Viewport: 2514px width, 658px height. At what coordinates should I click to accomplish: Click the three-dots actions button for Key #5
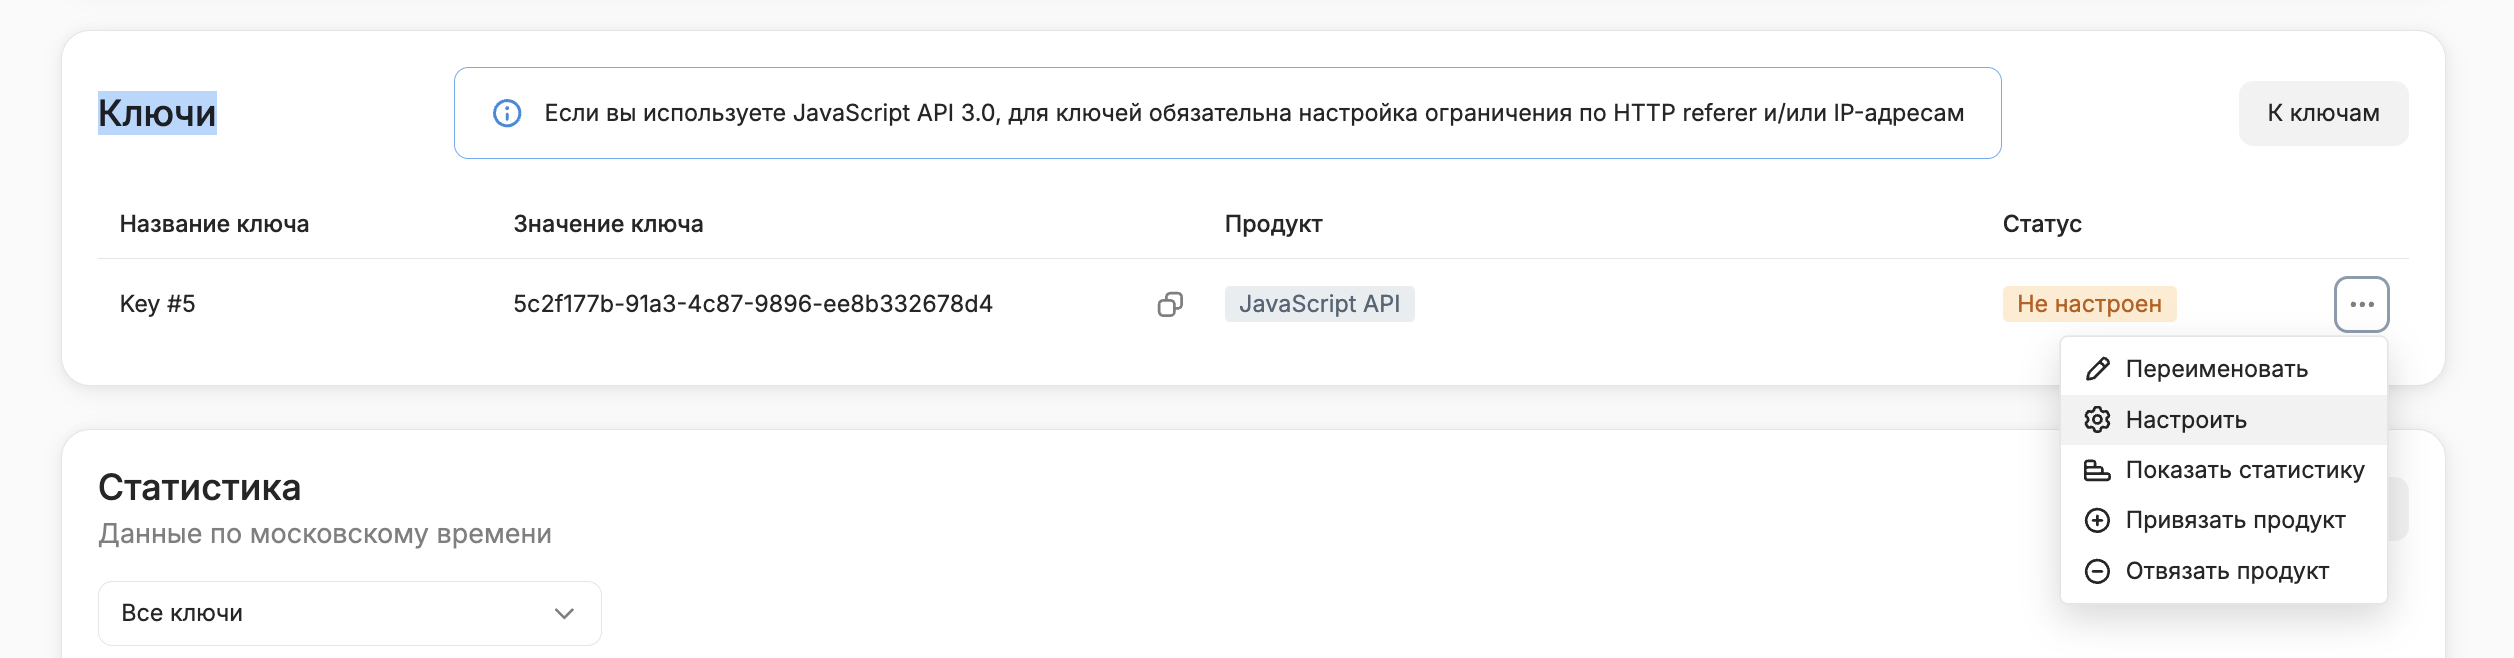(x=2361, y=304)
